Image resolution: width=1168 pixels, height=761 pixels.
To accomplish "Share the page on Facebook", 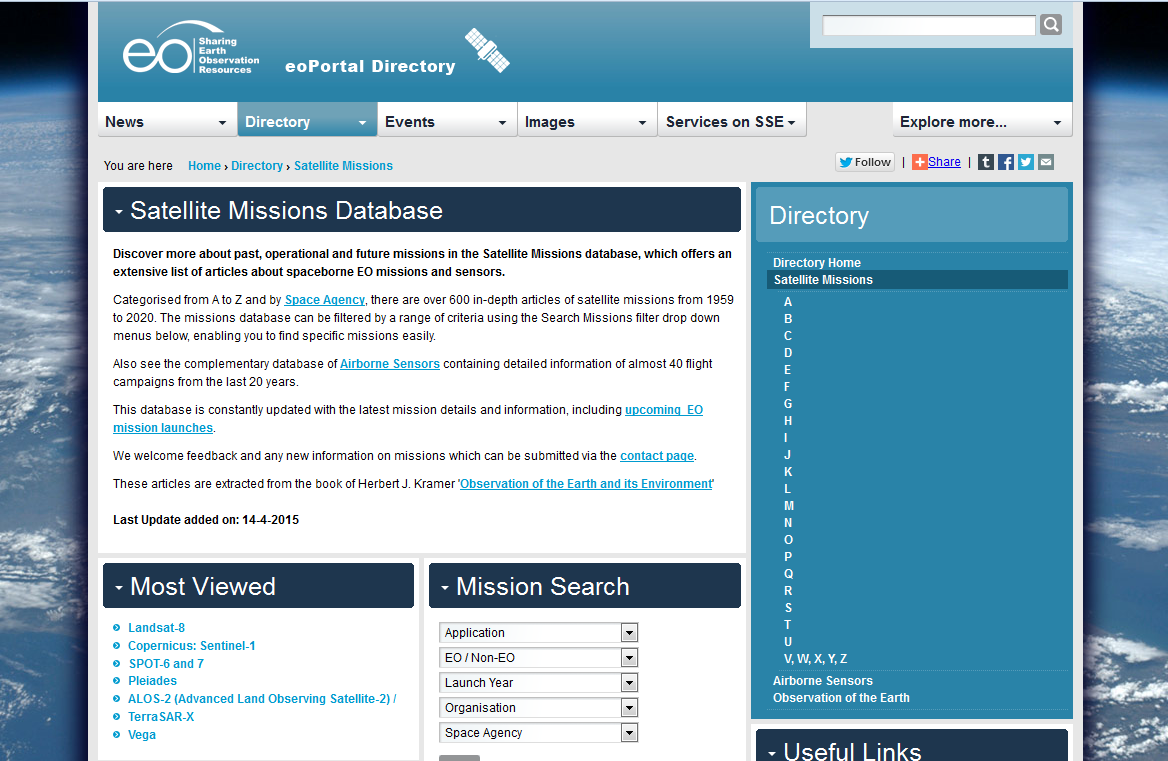I will [x=1005, y=161].
